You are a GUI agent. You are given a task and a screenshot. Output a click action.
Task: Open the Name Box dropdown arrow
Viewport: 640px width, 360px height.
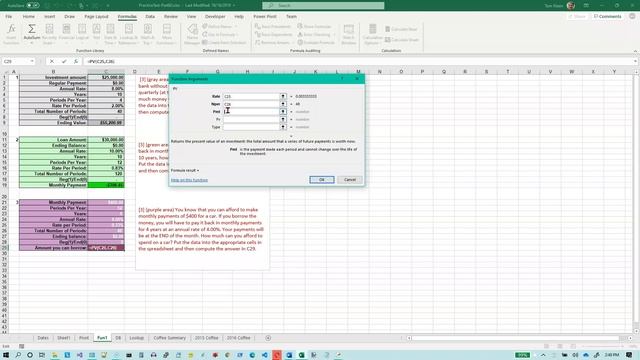[32, 61]
